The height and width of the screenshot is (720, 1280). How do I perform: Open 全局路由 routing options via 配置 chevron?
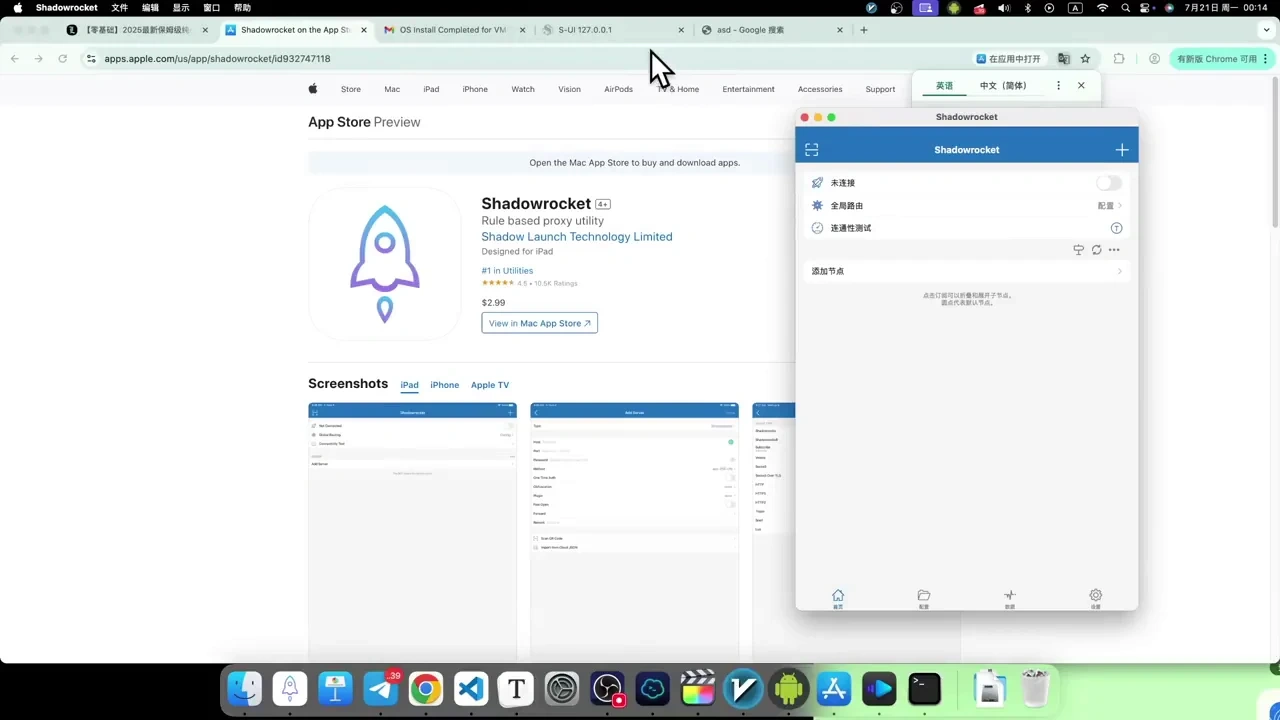(x=1110, y=206)
